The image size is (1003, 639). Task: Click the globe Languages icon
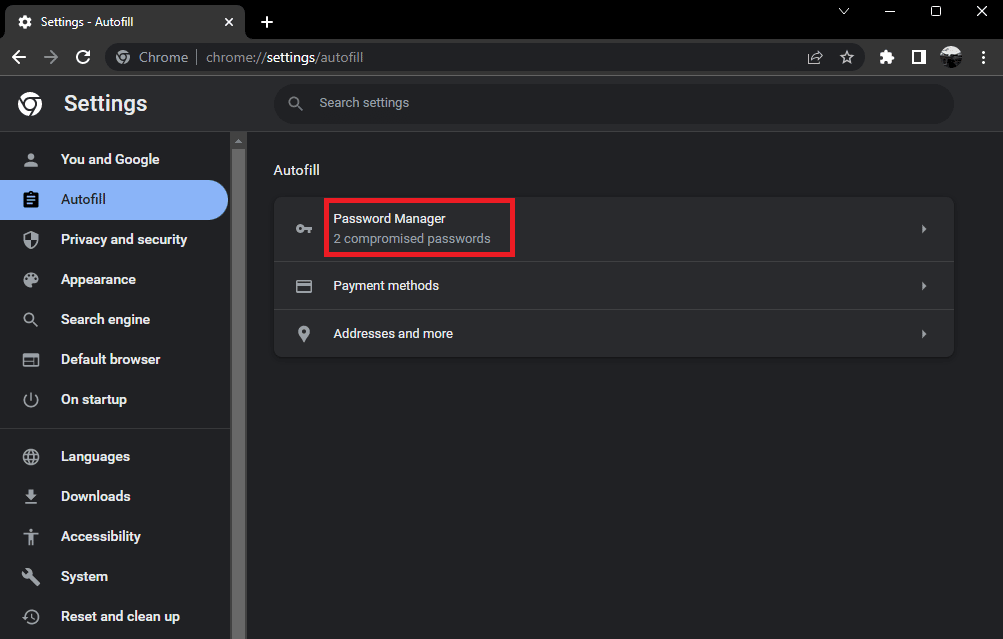tap(31, 457)
